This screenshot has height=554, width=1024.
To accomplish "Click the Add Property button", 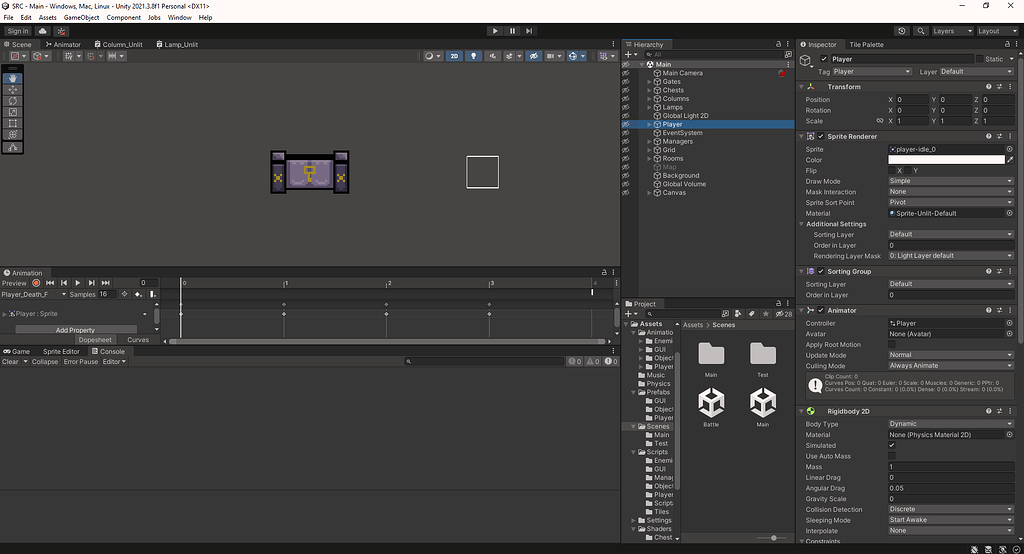I will [x=75, y=330].
